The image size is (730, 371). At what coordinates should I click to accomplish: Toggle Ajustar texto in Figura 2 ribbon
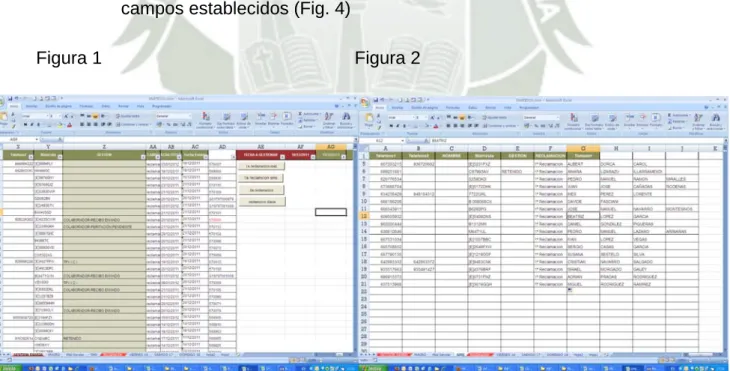coord(494,117)
